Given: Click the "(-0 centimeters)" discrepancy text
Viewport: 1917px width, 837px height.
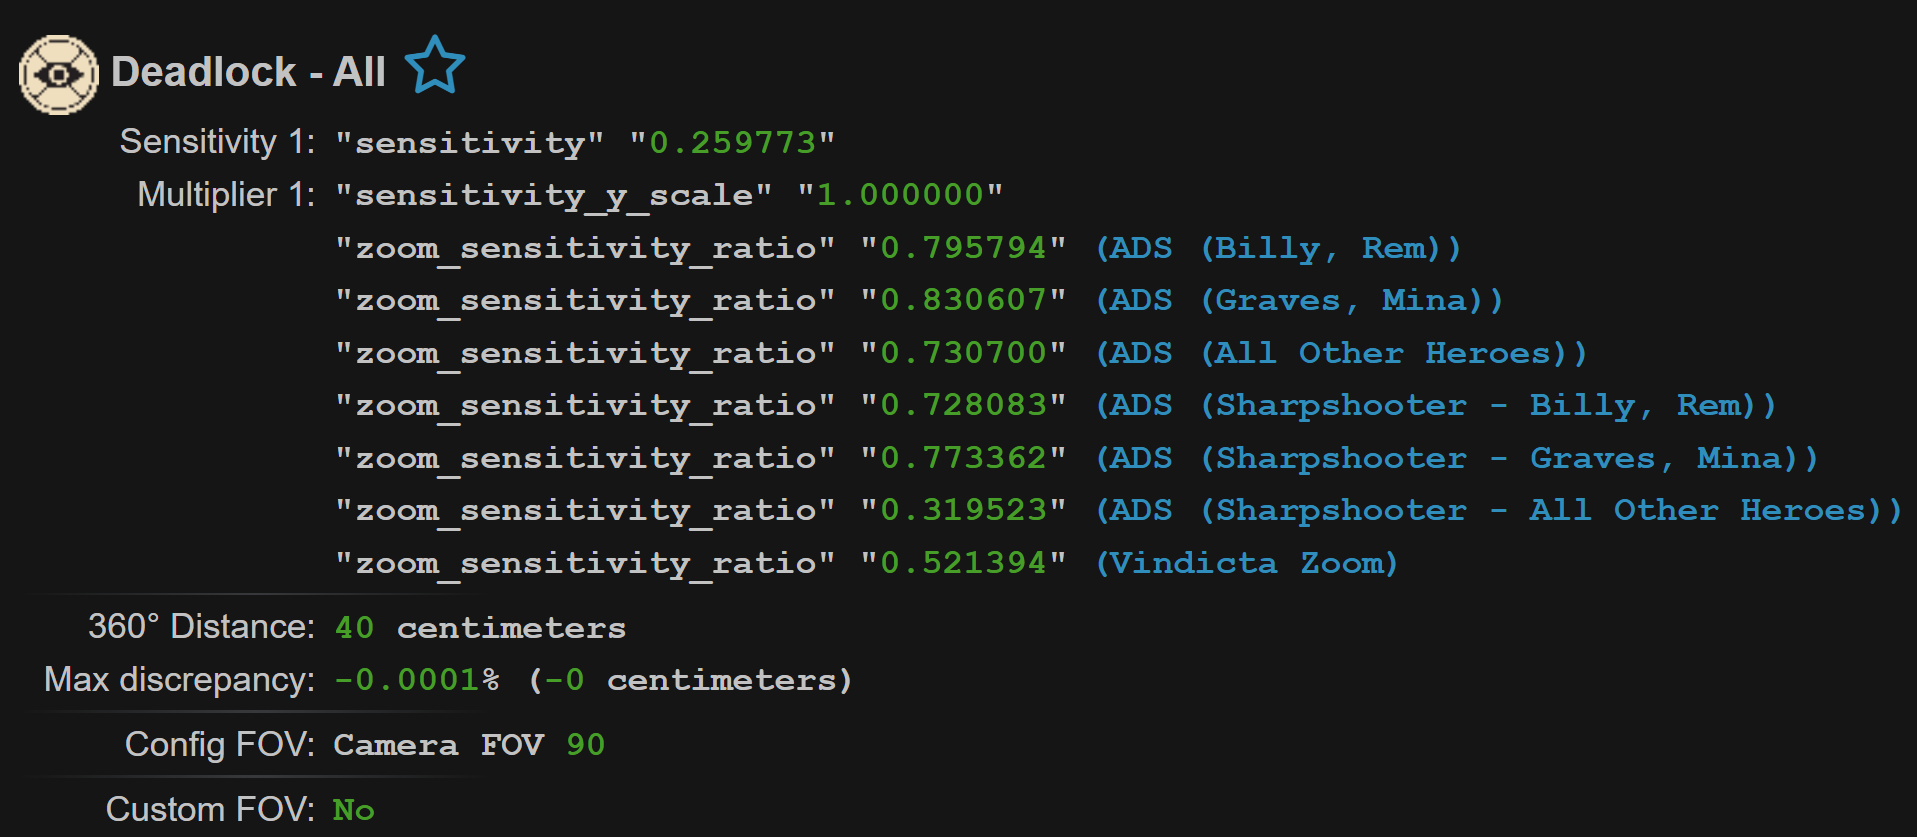Looking at the screenshot, I should pos(690,680).
